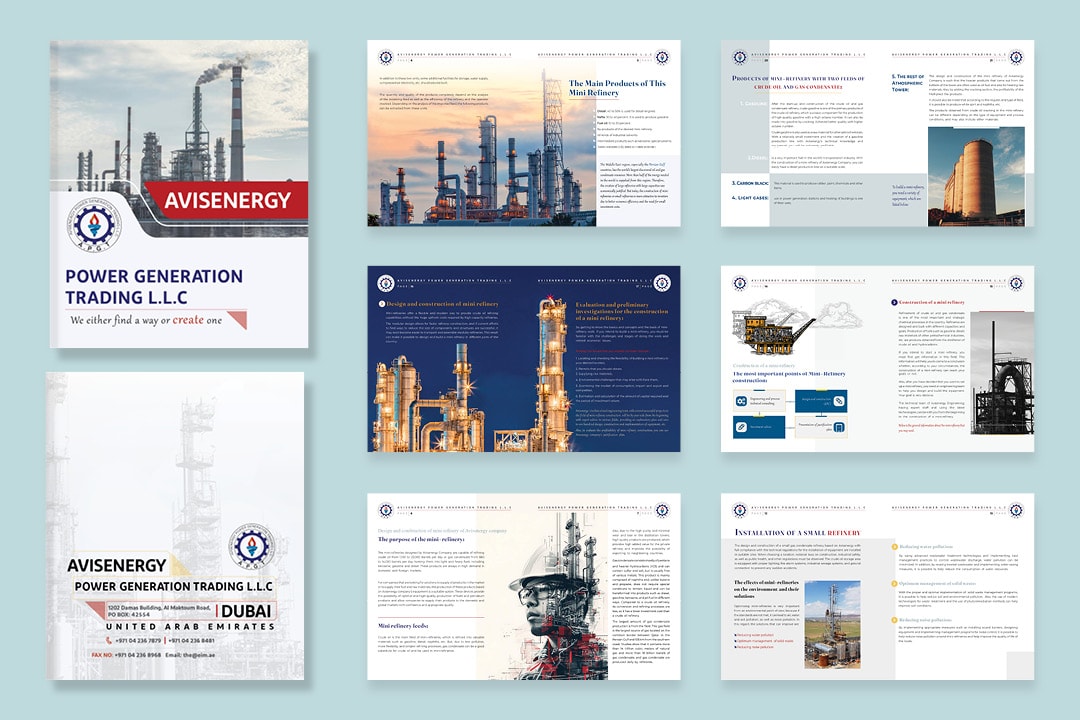The width and height of the screenshot is (1080, 720).
Task: Click the FAX NO label on the back cover
Action: click(102, 655)
